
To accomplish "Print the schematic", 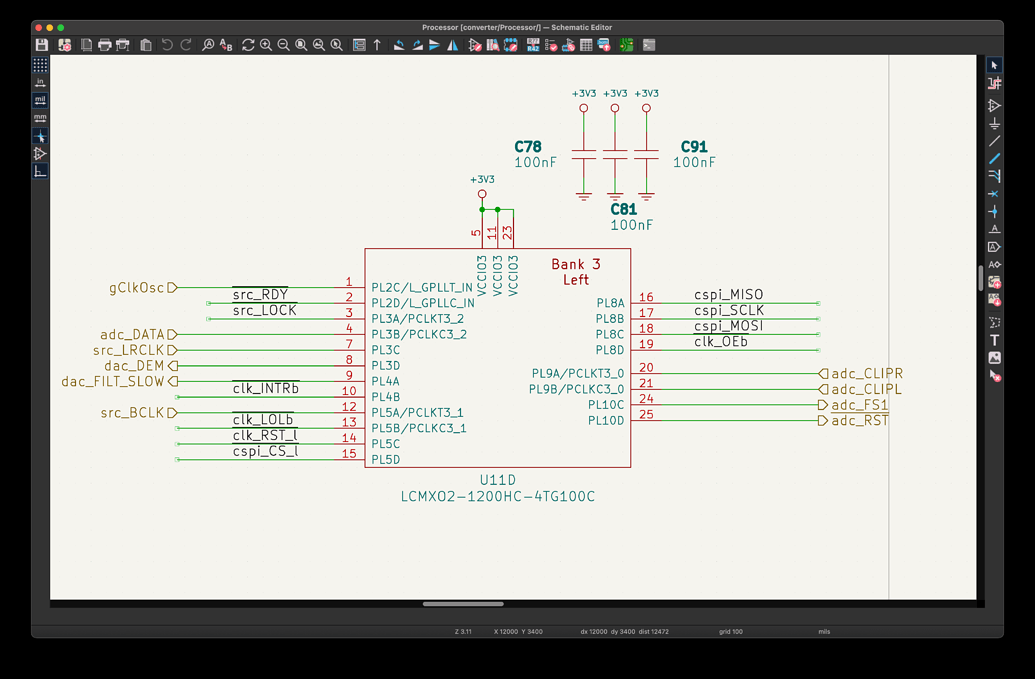I will tap(104, 45).
